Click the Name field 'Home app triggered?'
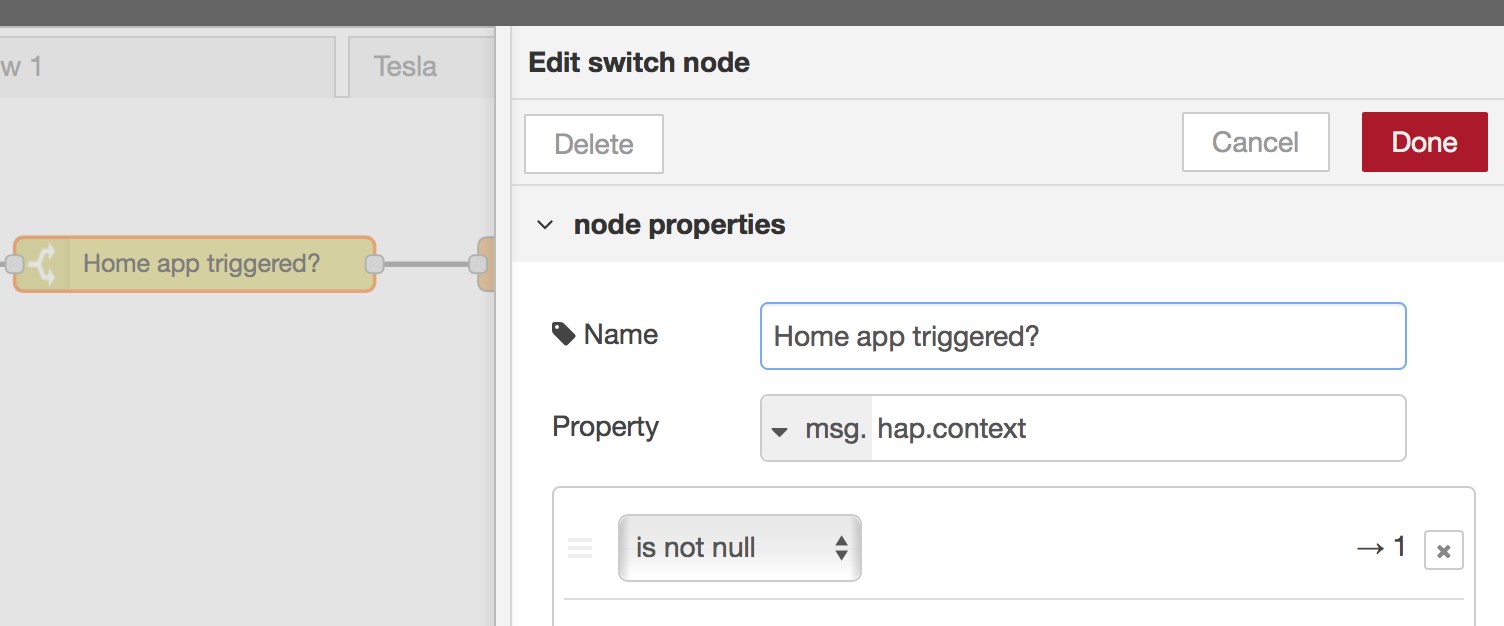 coord(1083,336)
